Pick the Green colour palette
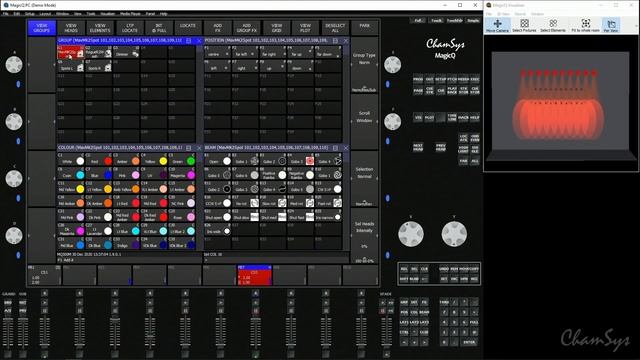This screenshot has height=360, width=640. (x=182, y=161)
